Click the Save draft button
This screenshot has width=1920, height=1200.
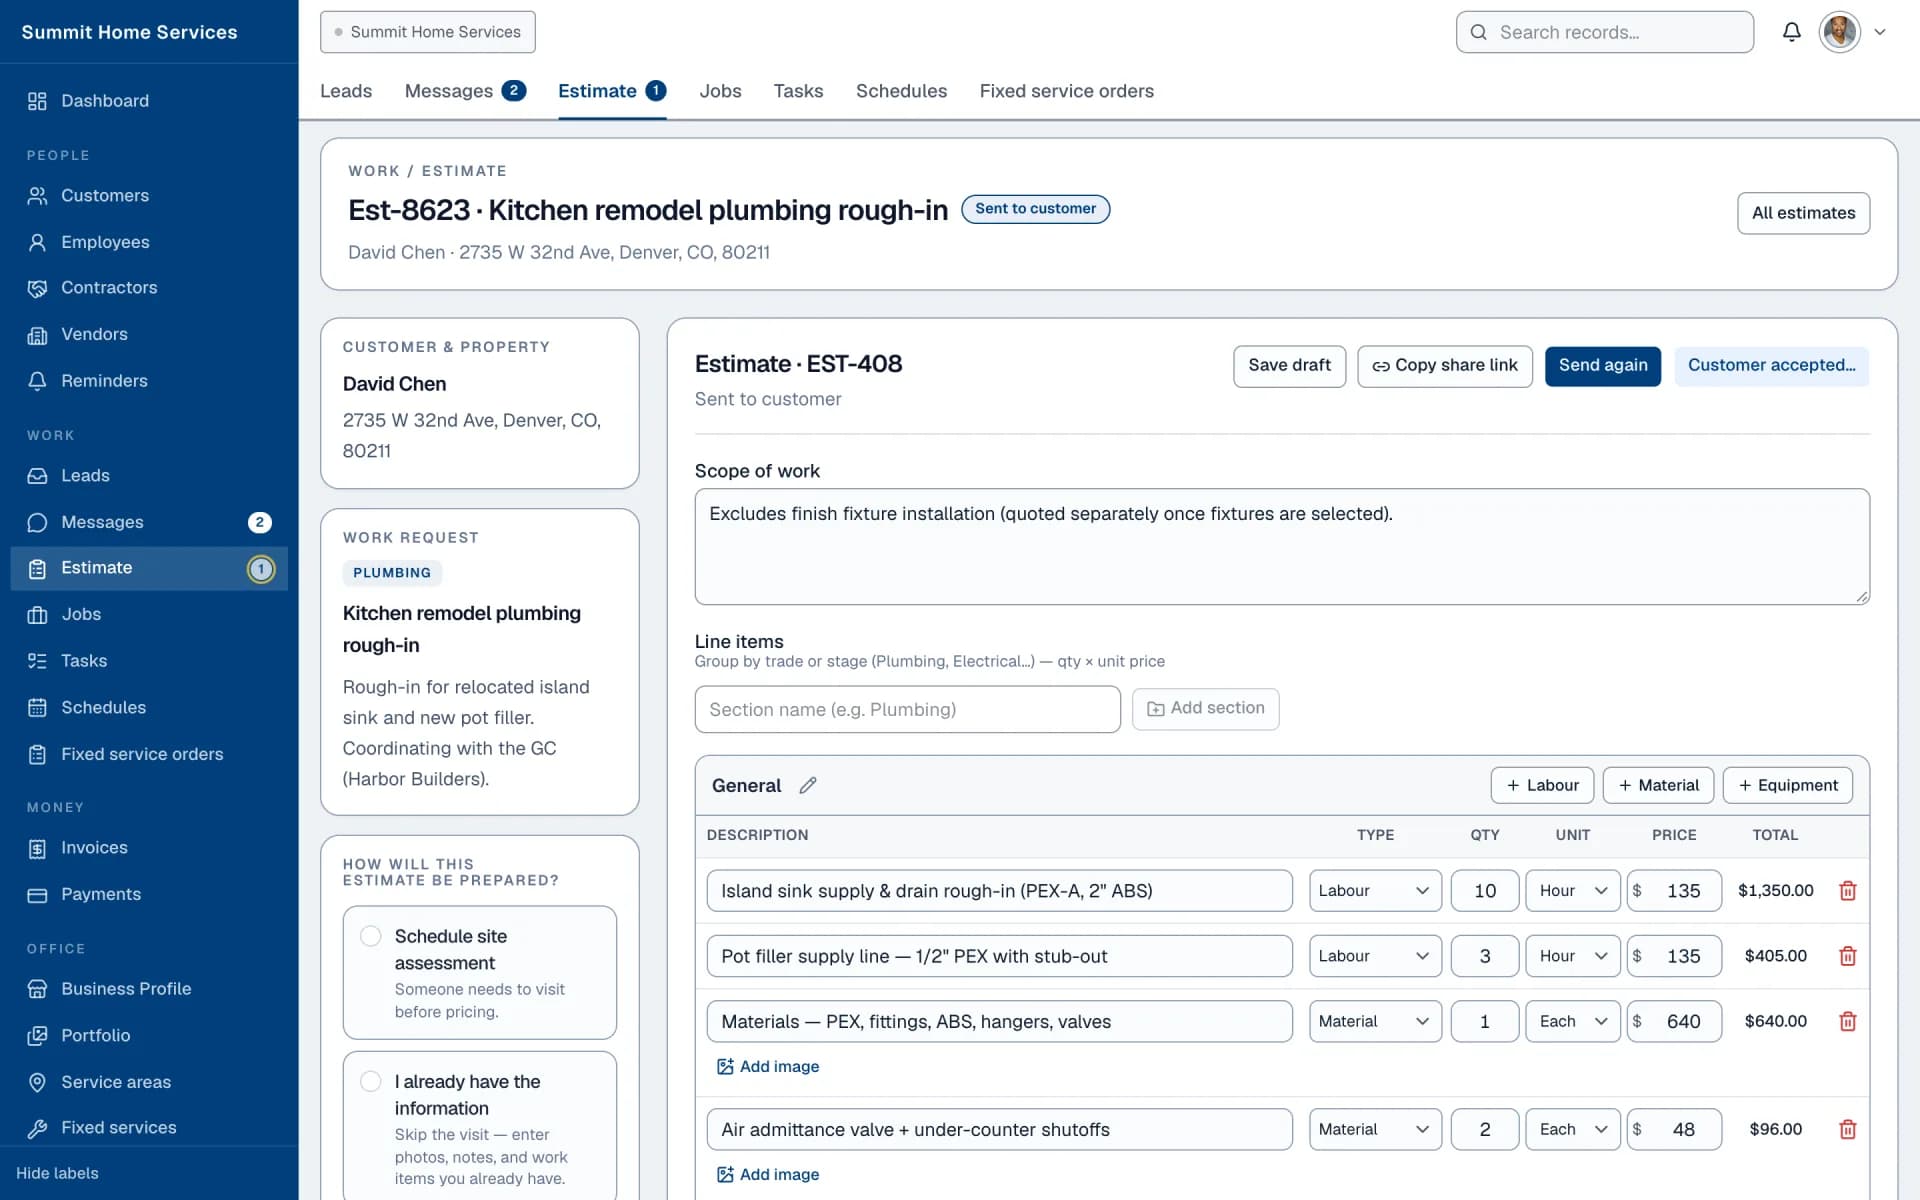point(1289,366)
